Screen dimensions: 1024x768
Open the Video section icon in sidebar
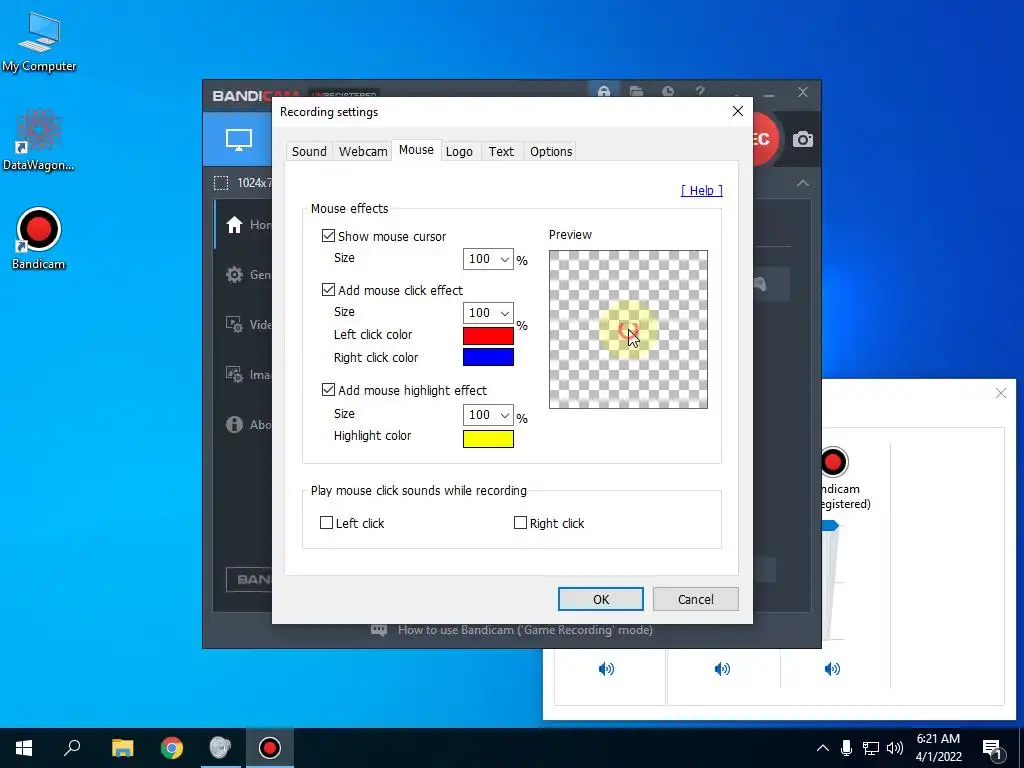(x=234, y=324)
